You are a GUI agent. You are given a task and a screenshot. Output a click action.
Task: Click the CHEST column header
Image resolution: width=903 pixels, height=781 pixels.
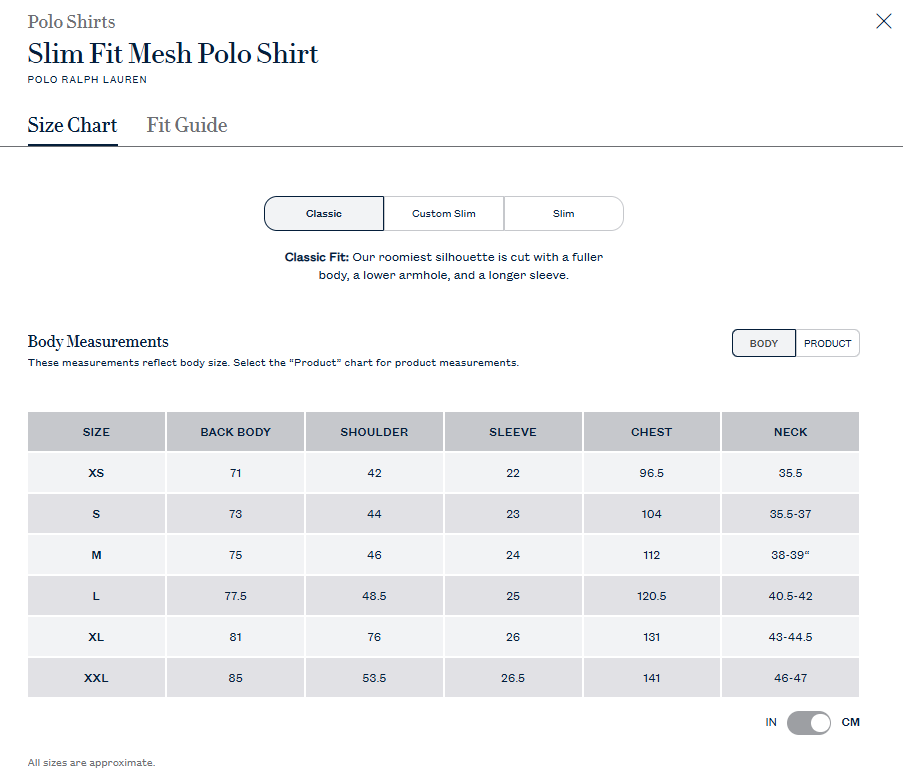pos(652,432)
